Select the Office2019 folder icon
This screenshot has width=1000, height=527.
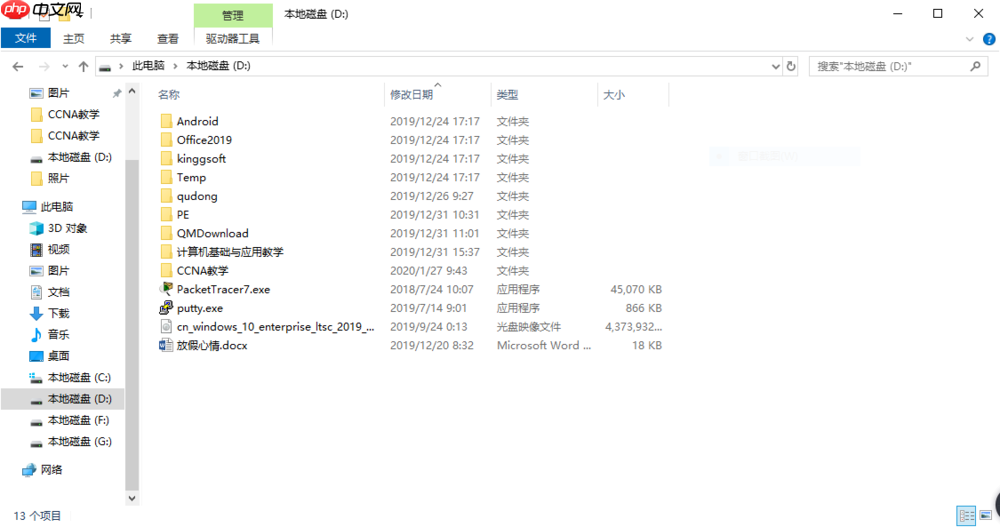(x=166, y=140)
